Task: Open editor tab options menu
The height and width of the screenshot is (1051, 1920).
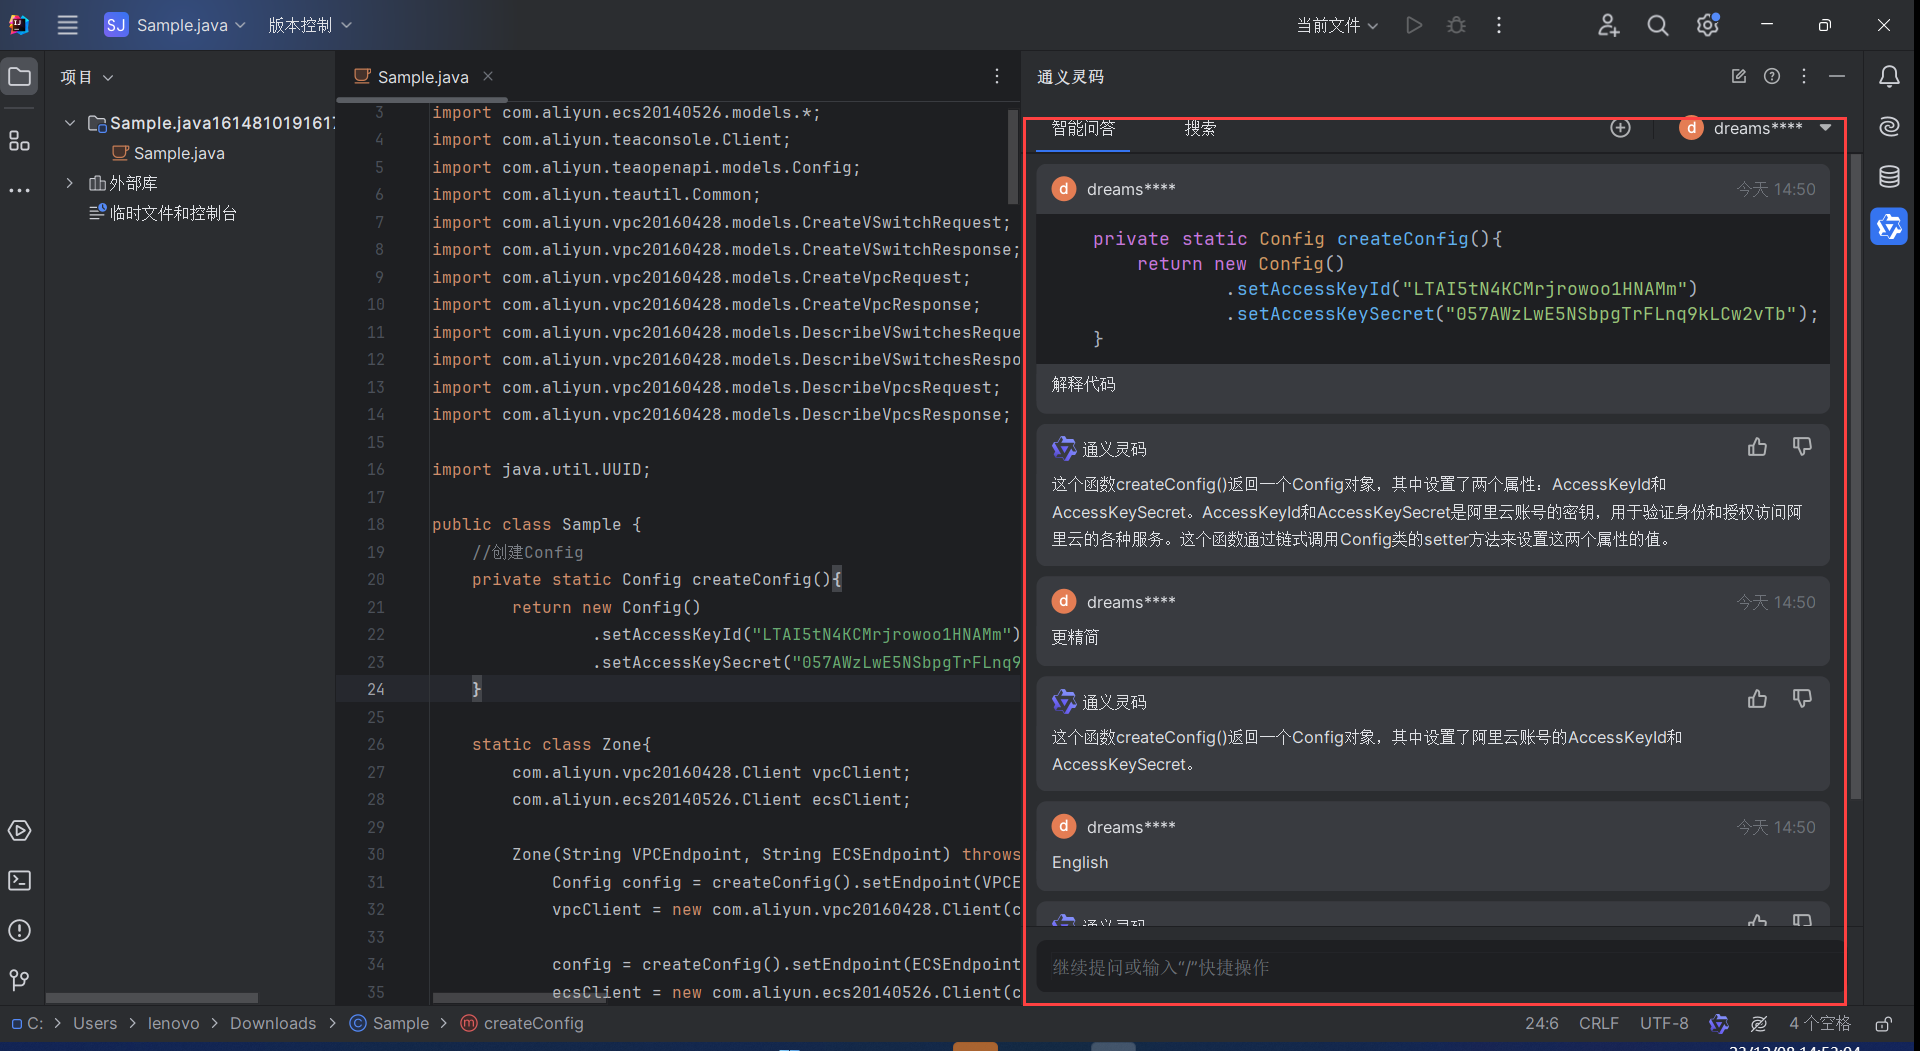Action: (997, 77)
